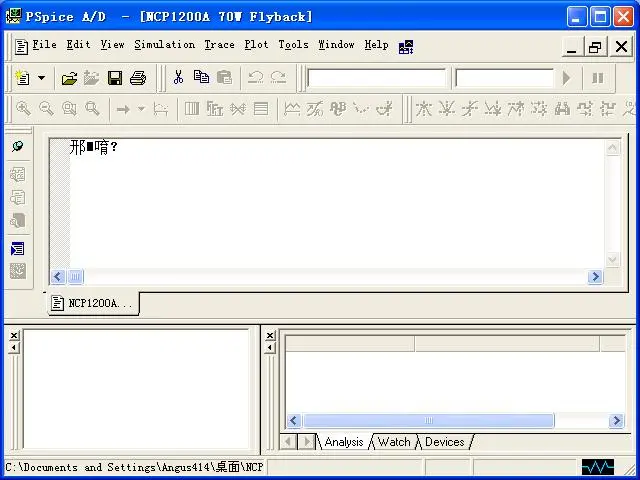Open the Simulation menu
This screenshot has width=640, height=480.
click(x=164, y=44)
